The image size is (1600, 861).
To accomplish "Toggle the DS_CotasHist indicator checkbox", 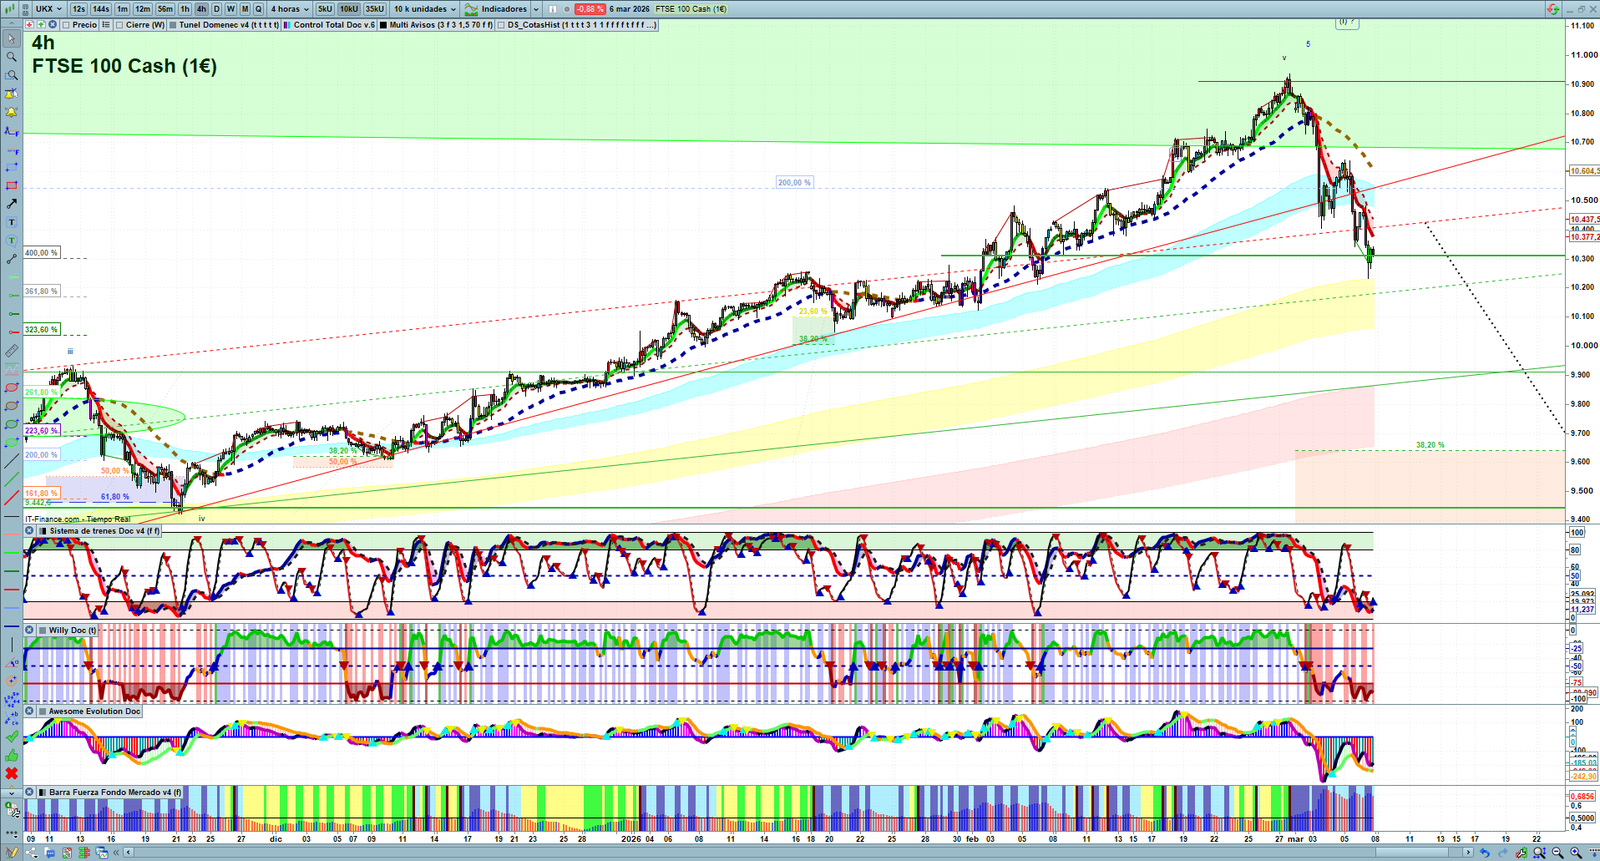I will (502, 25).
